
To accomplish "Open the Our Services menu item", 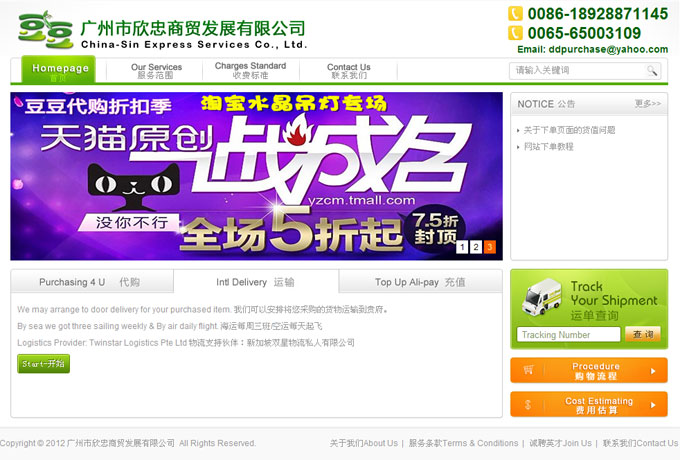I will (156, 71).
